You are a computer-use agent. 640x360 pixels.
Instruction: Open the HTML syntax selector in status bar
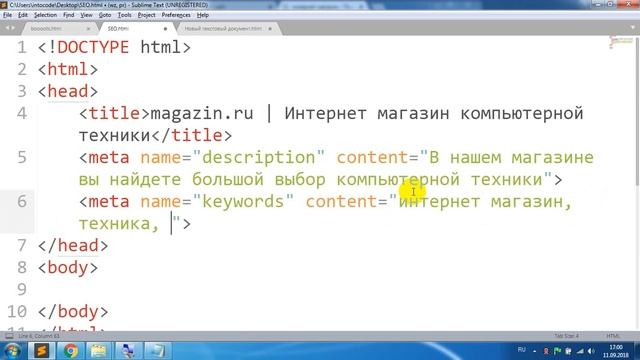pyautogui.click(x=613, y=336)
